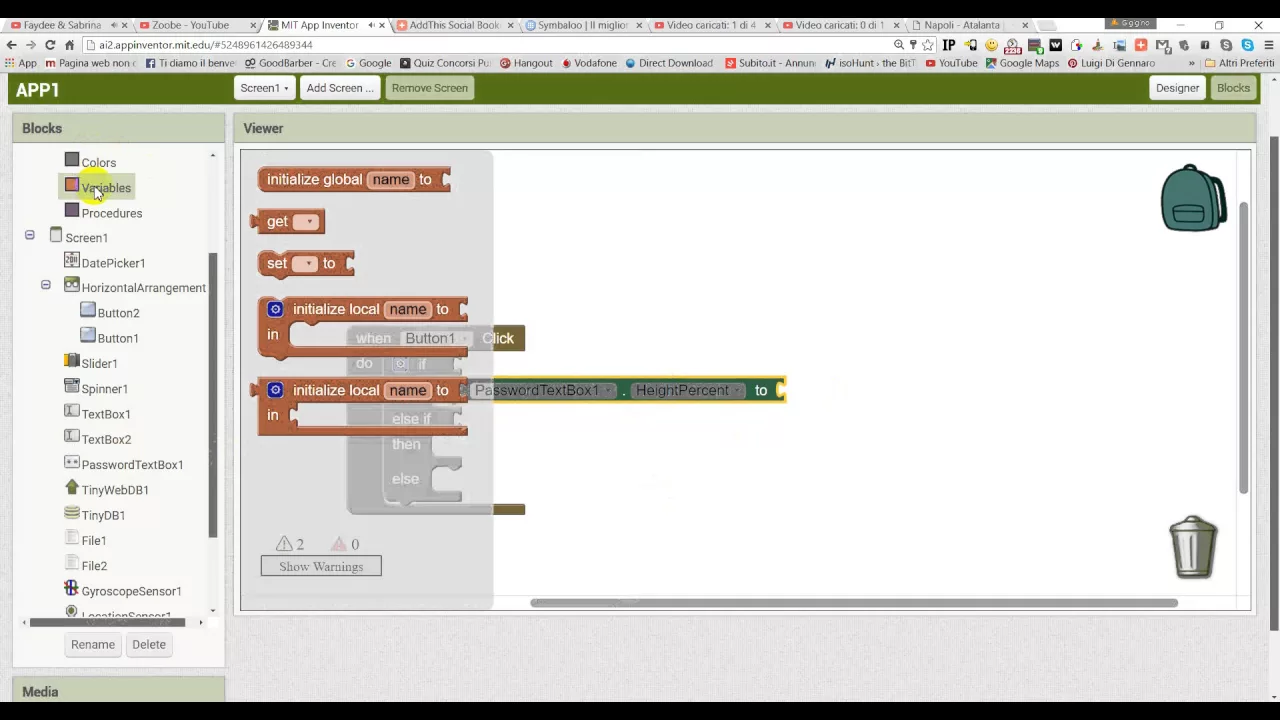Click the File1 icon

tap(72, 538)
